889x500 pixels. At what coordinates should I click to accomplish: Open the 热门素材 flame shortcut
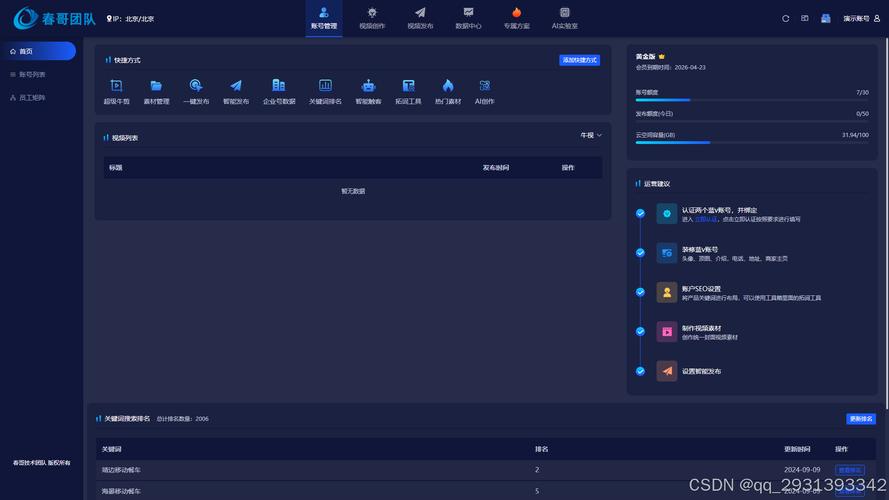pos(448,87)
